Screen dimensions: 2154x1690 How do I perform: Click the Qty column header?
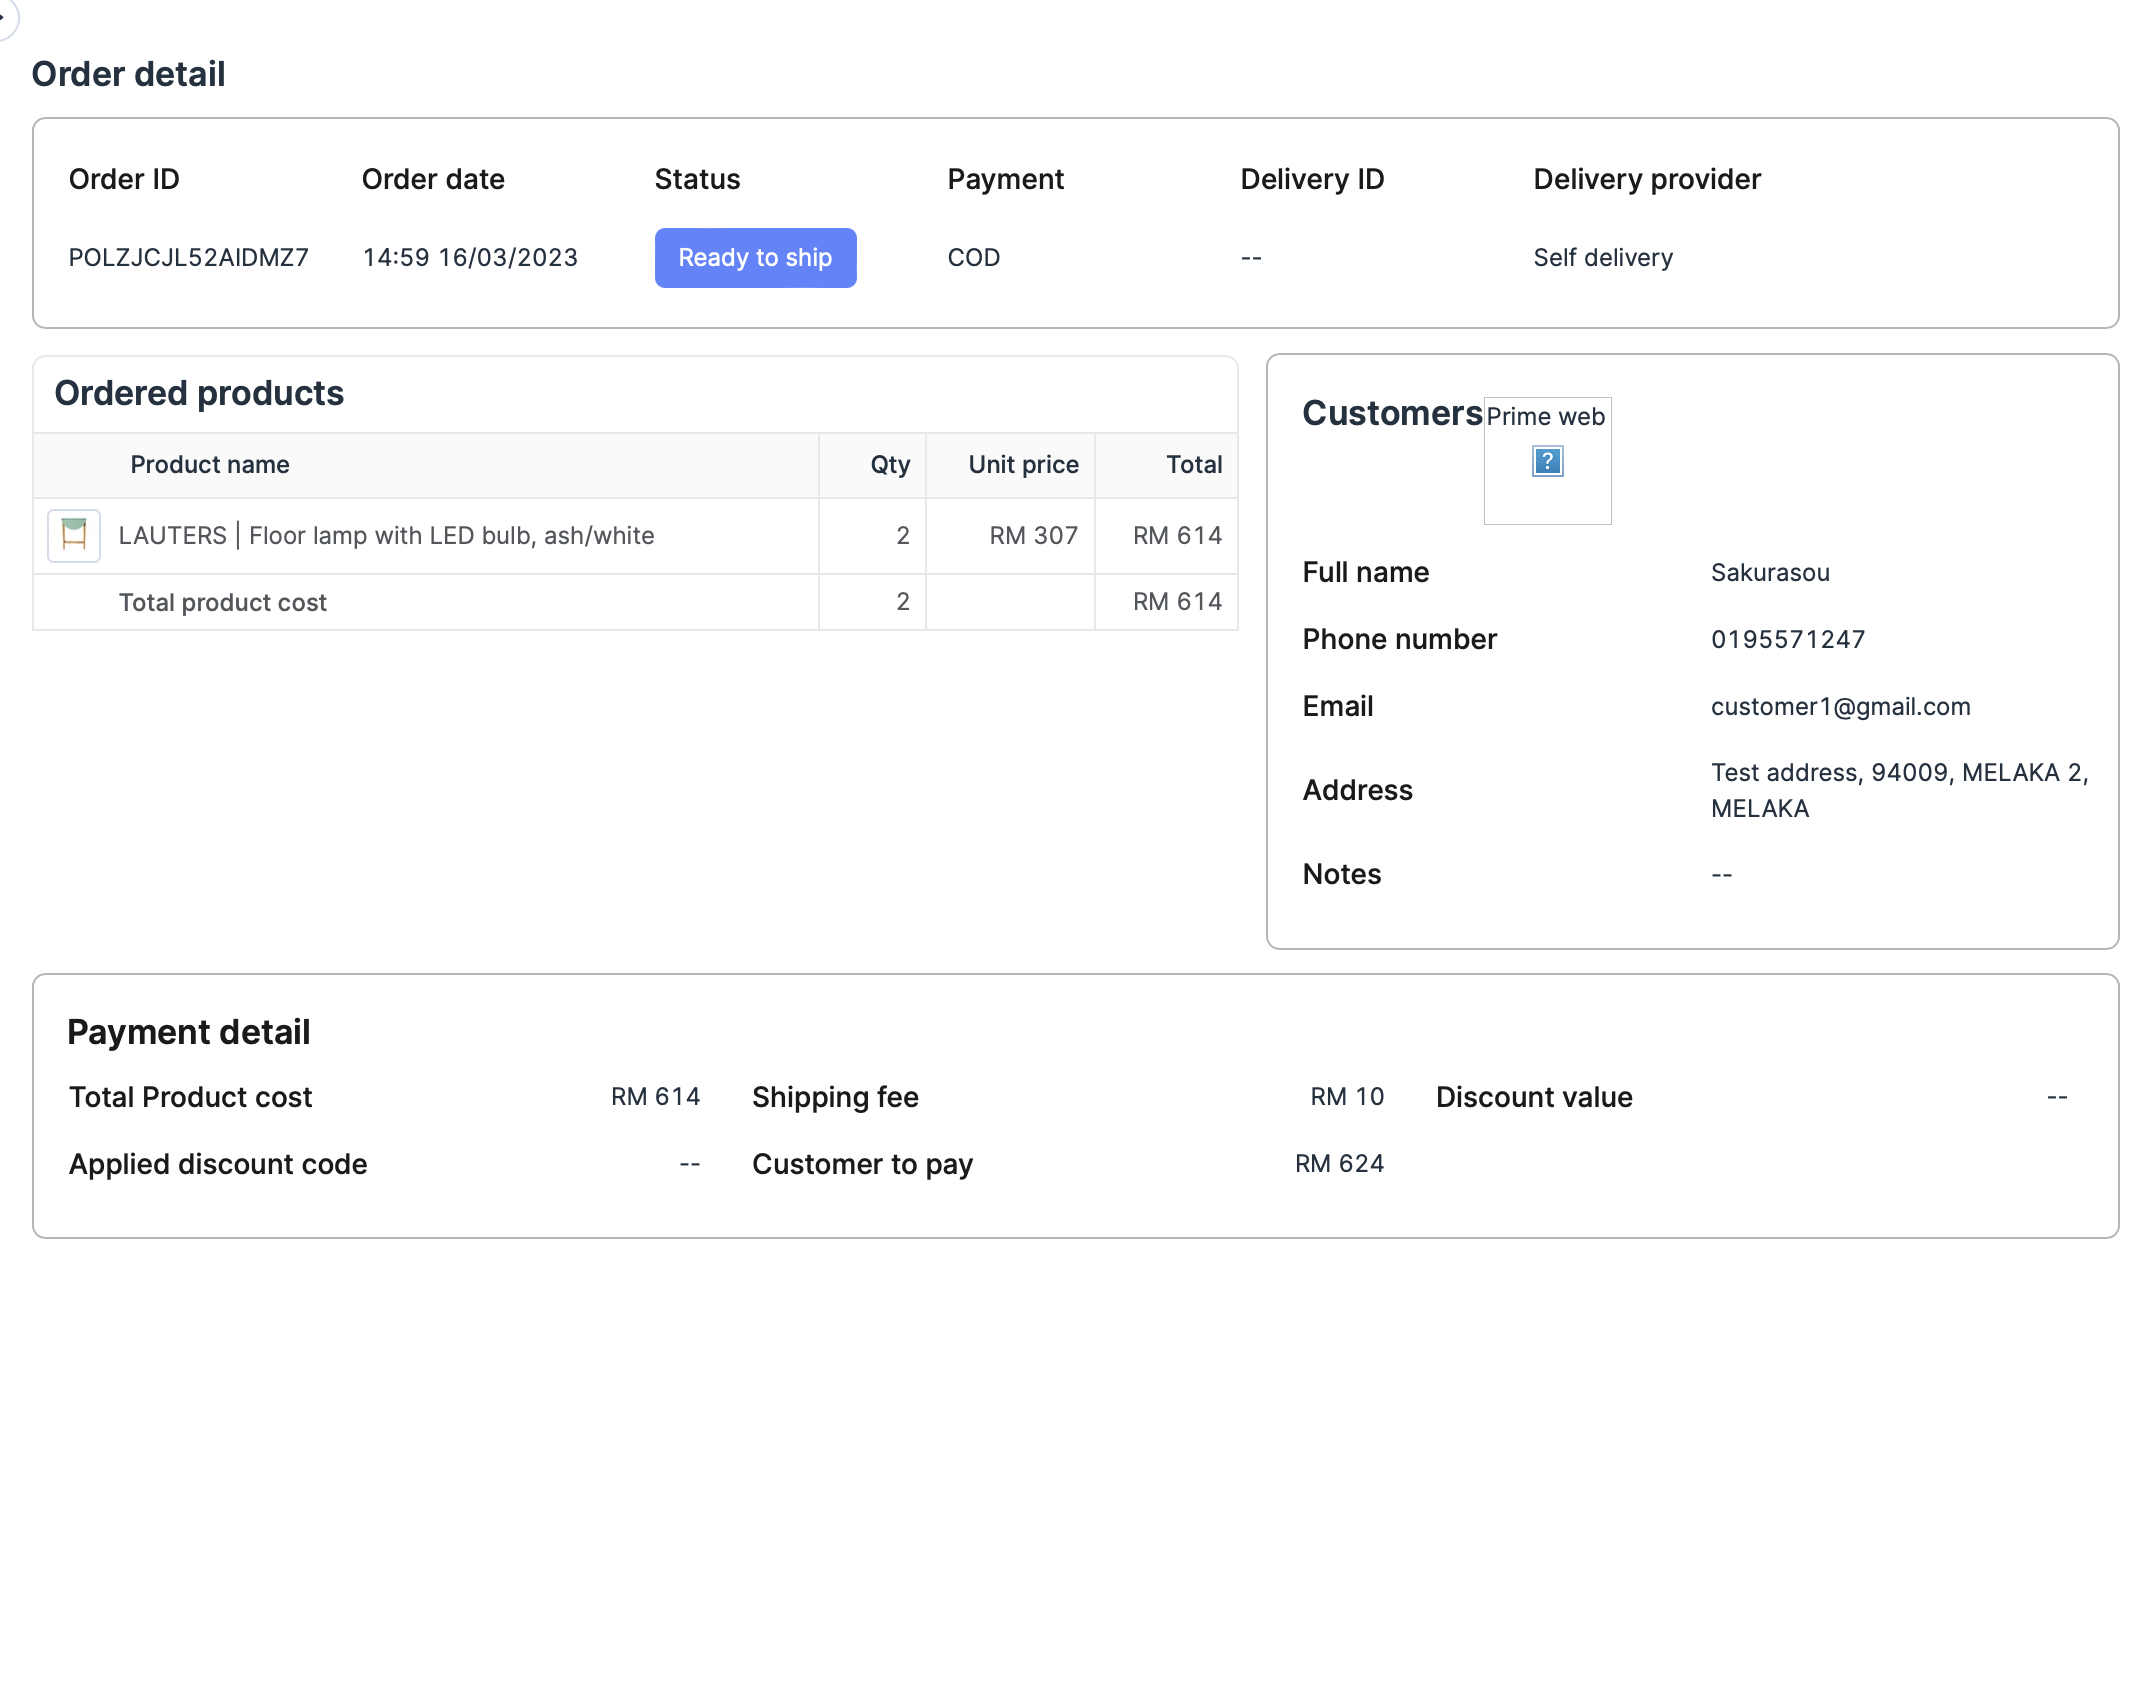tap(889, 465)
